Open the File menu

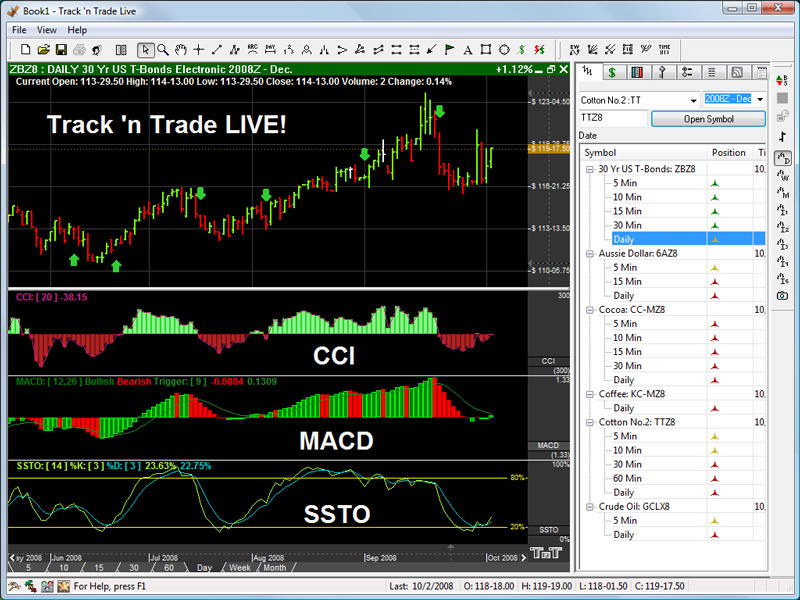[19, 30]
